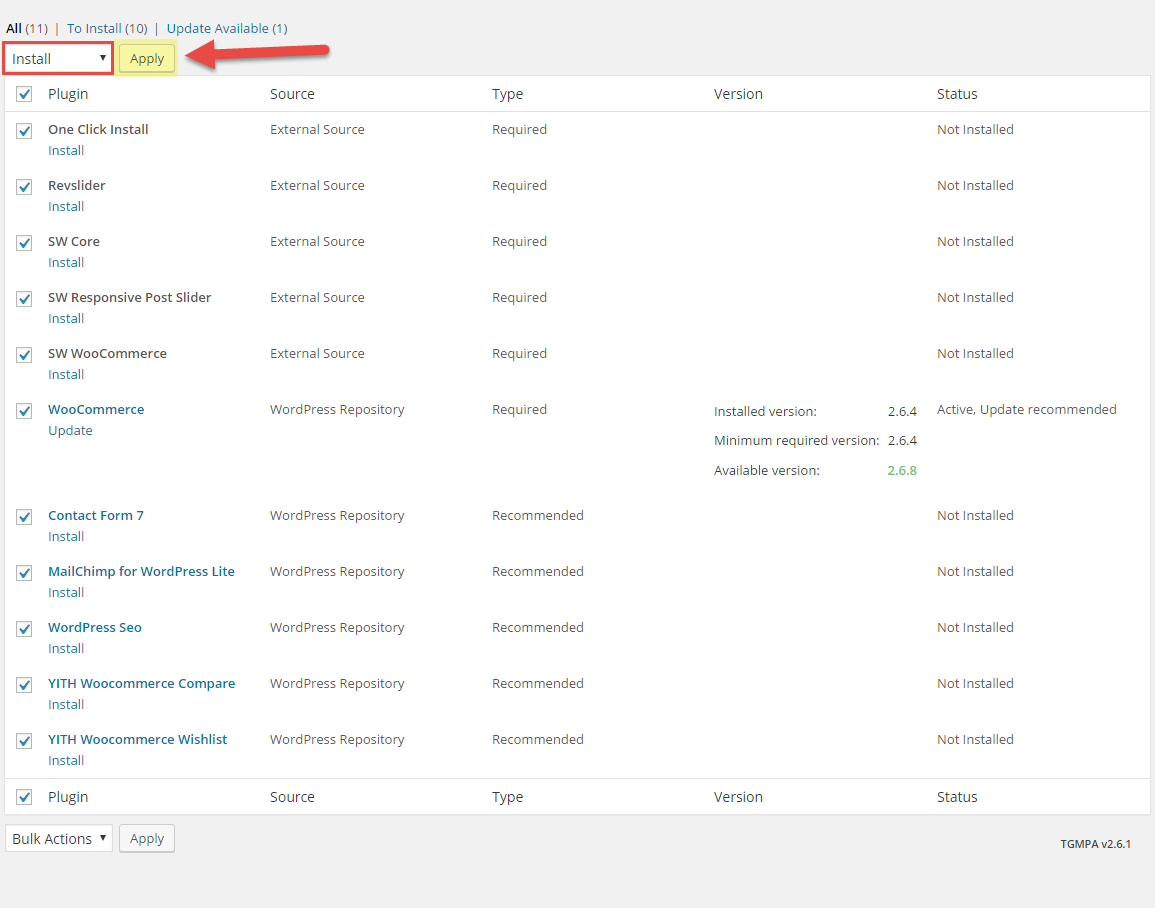Uncheck YITH Woocommerce Compare checkbox
Image resolution: width=1155 pixels, height=908 pixels.
click(24, 685)
